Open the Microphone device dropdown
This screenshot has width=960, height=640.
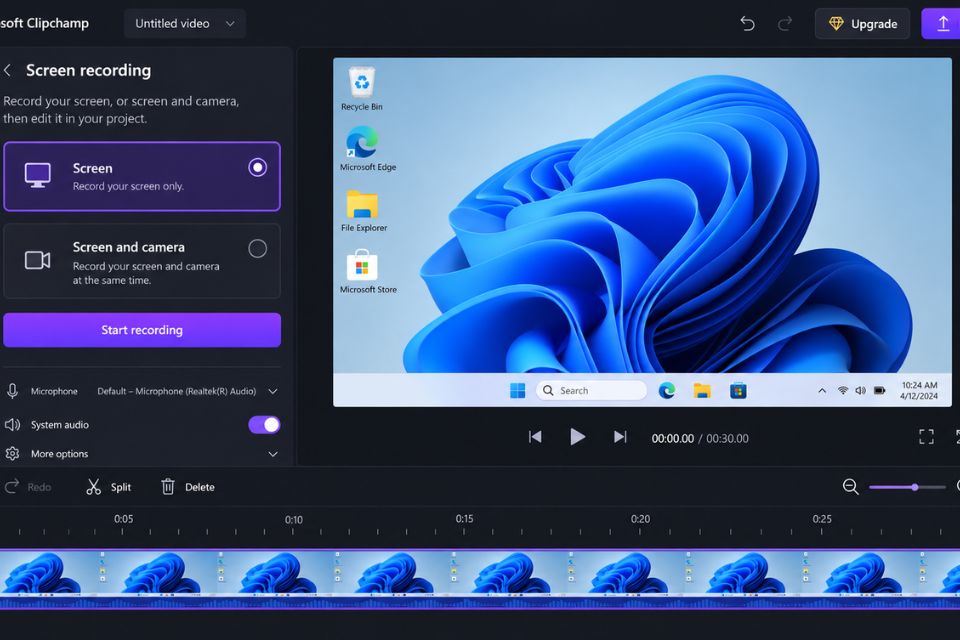[x=187, y=391]
